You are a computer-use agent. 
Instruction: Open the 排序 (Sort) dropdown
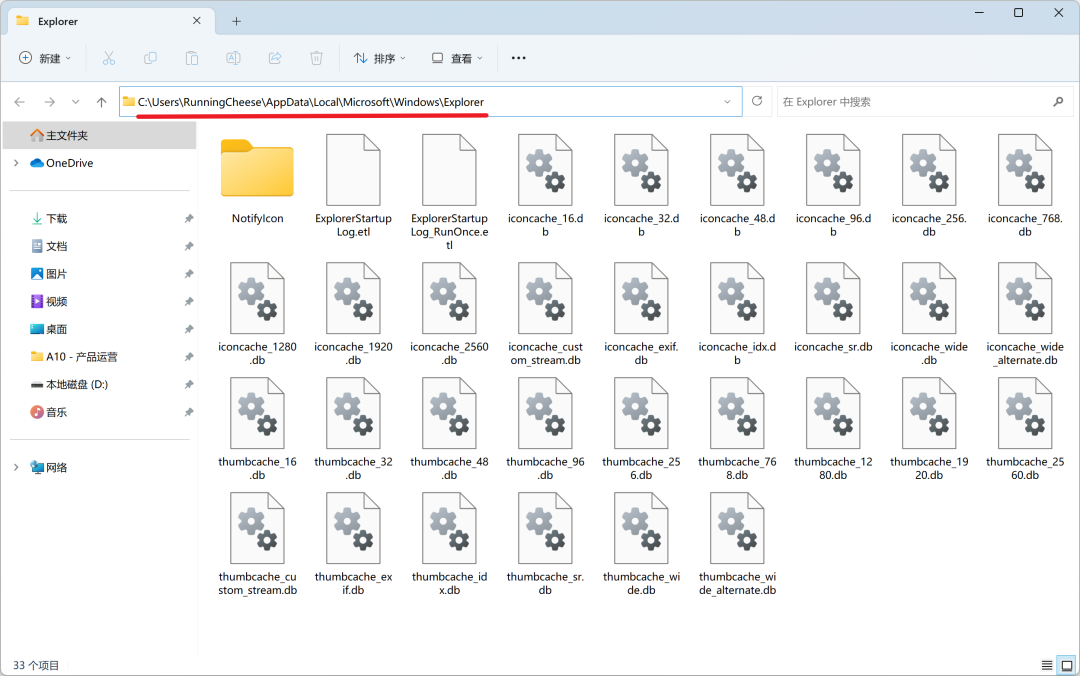(380, 59)
